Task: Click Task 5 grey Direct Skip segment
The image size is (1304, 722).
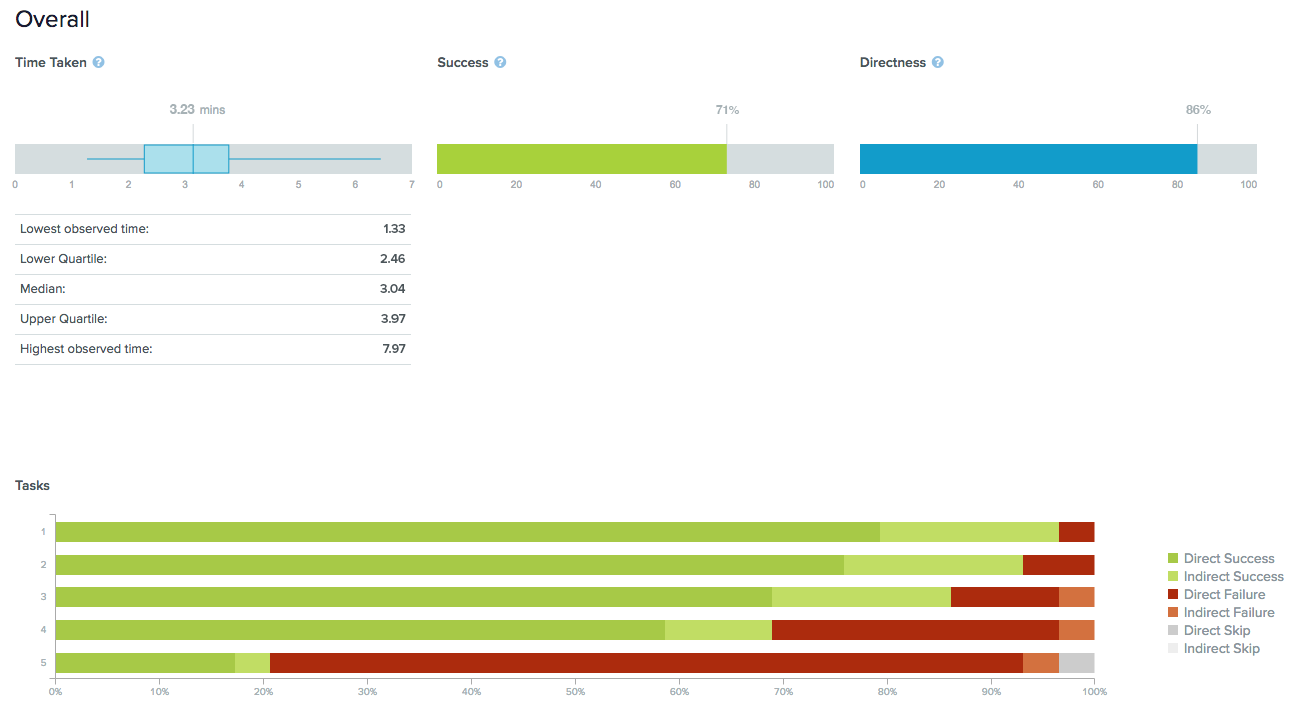Action: pos(1076,663)
